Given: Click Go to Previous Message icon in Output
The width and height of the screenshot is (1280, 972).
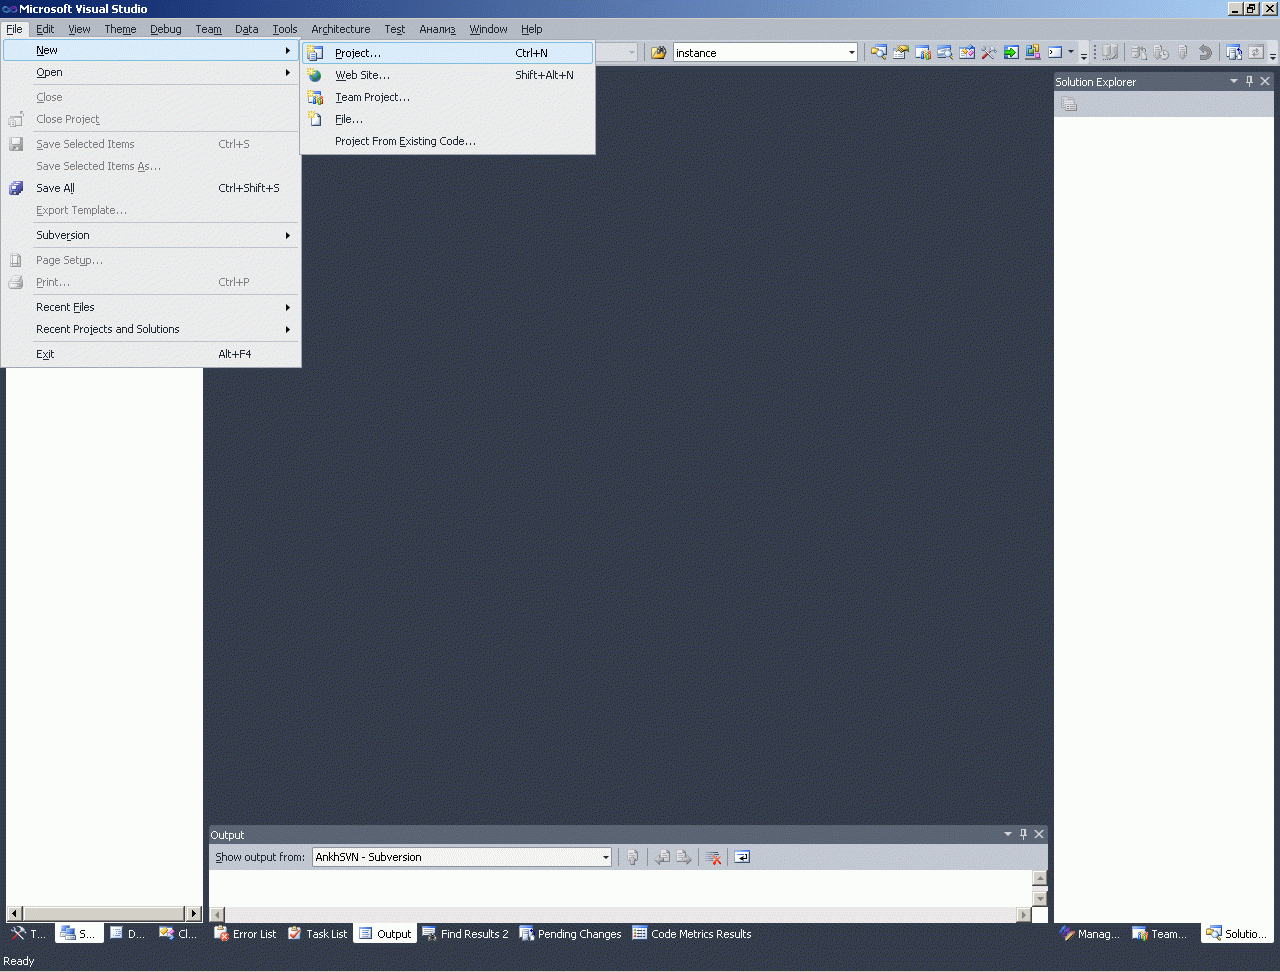Looking at the screenshot, I should (662, 857).
